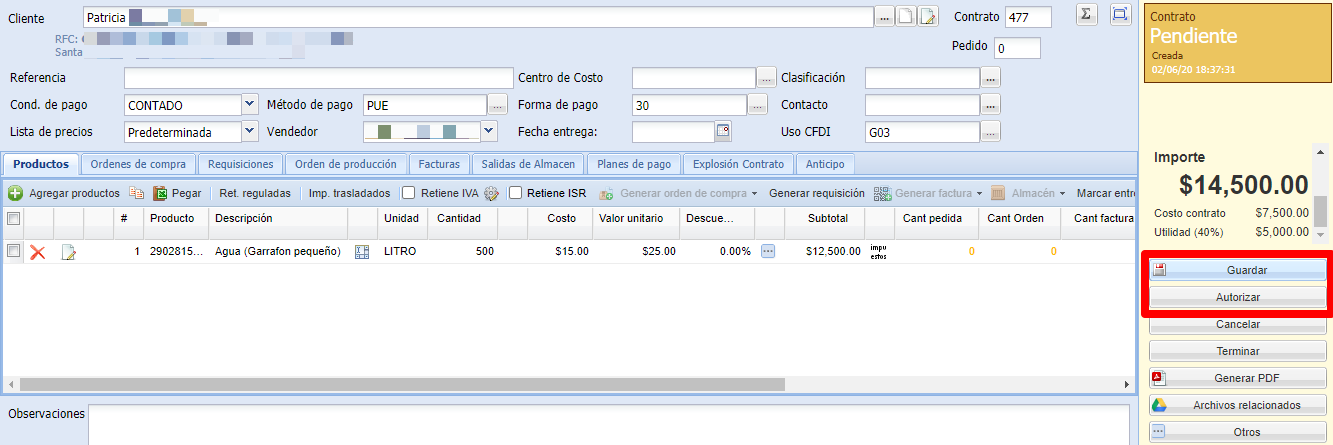The height and width of the screenshot is (445, 1333).
Task: Edit the Agua product row via pencil icon
Action: 69,252
